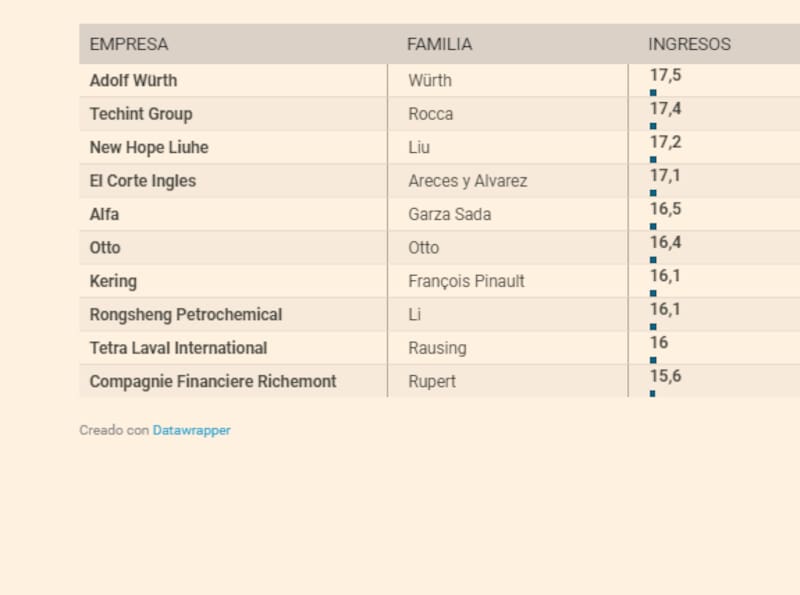Open the Datawrapper link
Image resolution: width=800 pixels, height=595 pixels.
pos(191,430)
